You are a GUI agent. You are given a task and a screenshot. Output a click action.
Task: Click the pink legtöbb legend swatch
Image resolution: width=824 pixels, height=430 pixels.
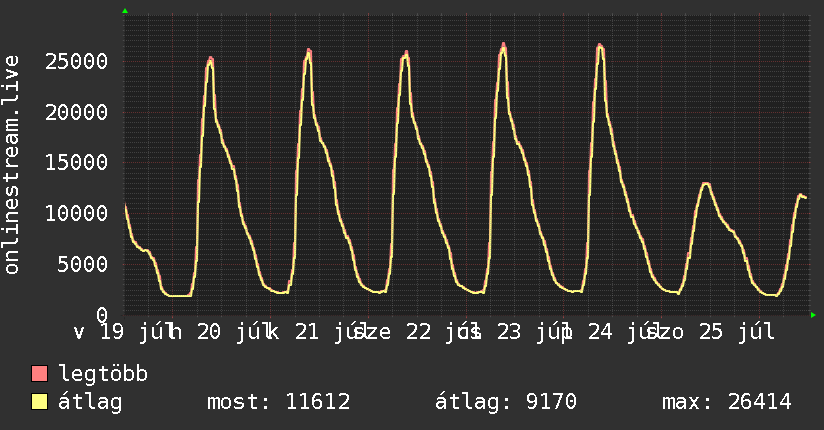pos(39,373)
